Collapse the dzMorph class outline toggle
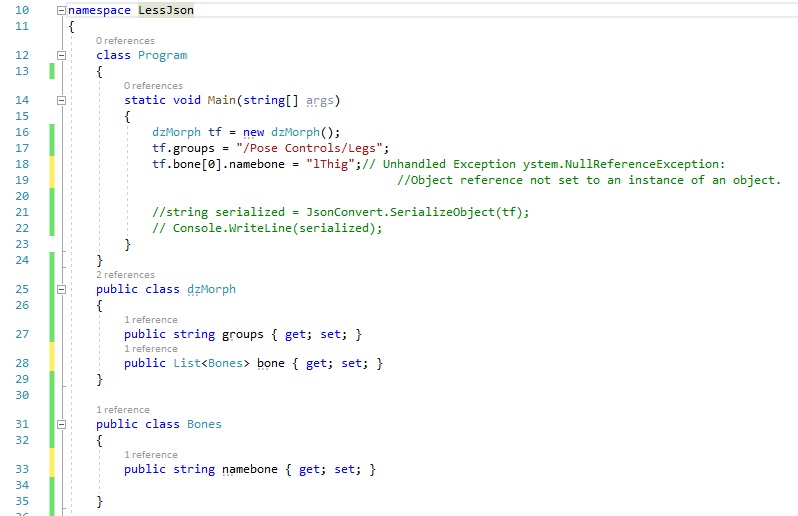 pyautogui.click(x=61, y=289)
